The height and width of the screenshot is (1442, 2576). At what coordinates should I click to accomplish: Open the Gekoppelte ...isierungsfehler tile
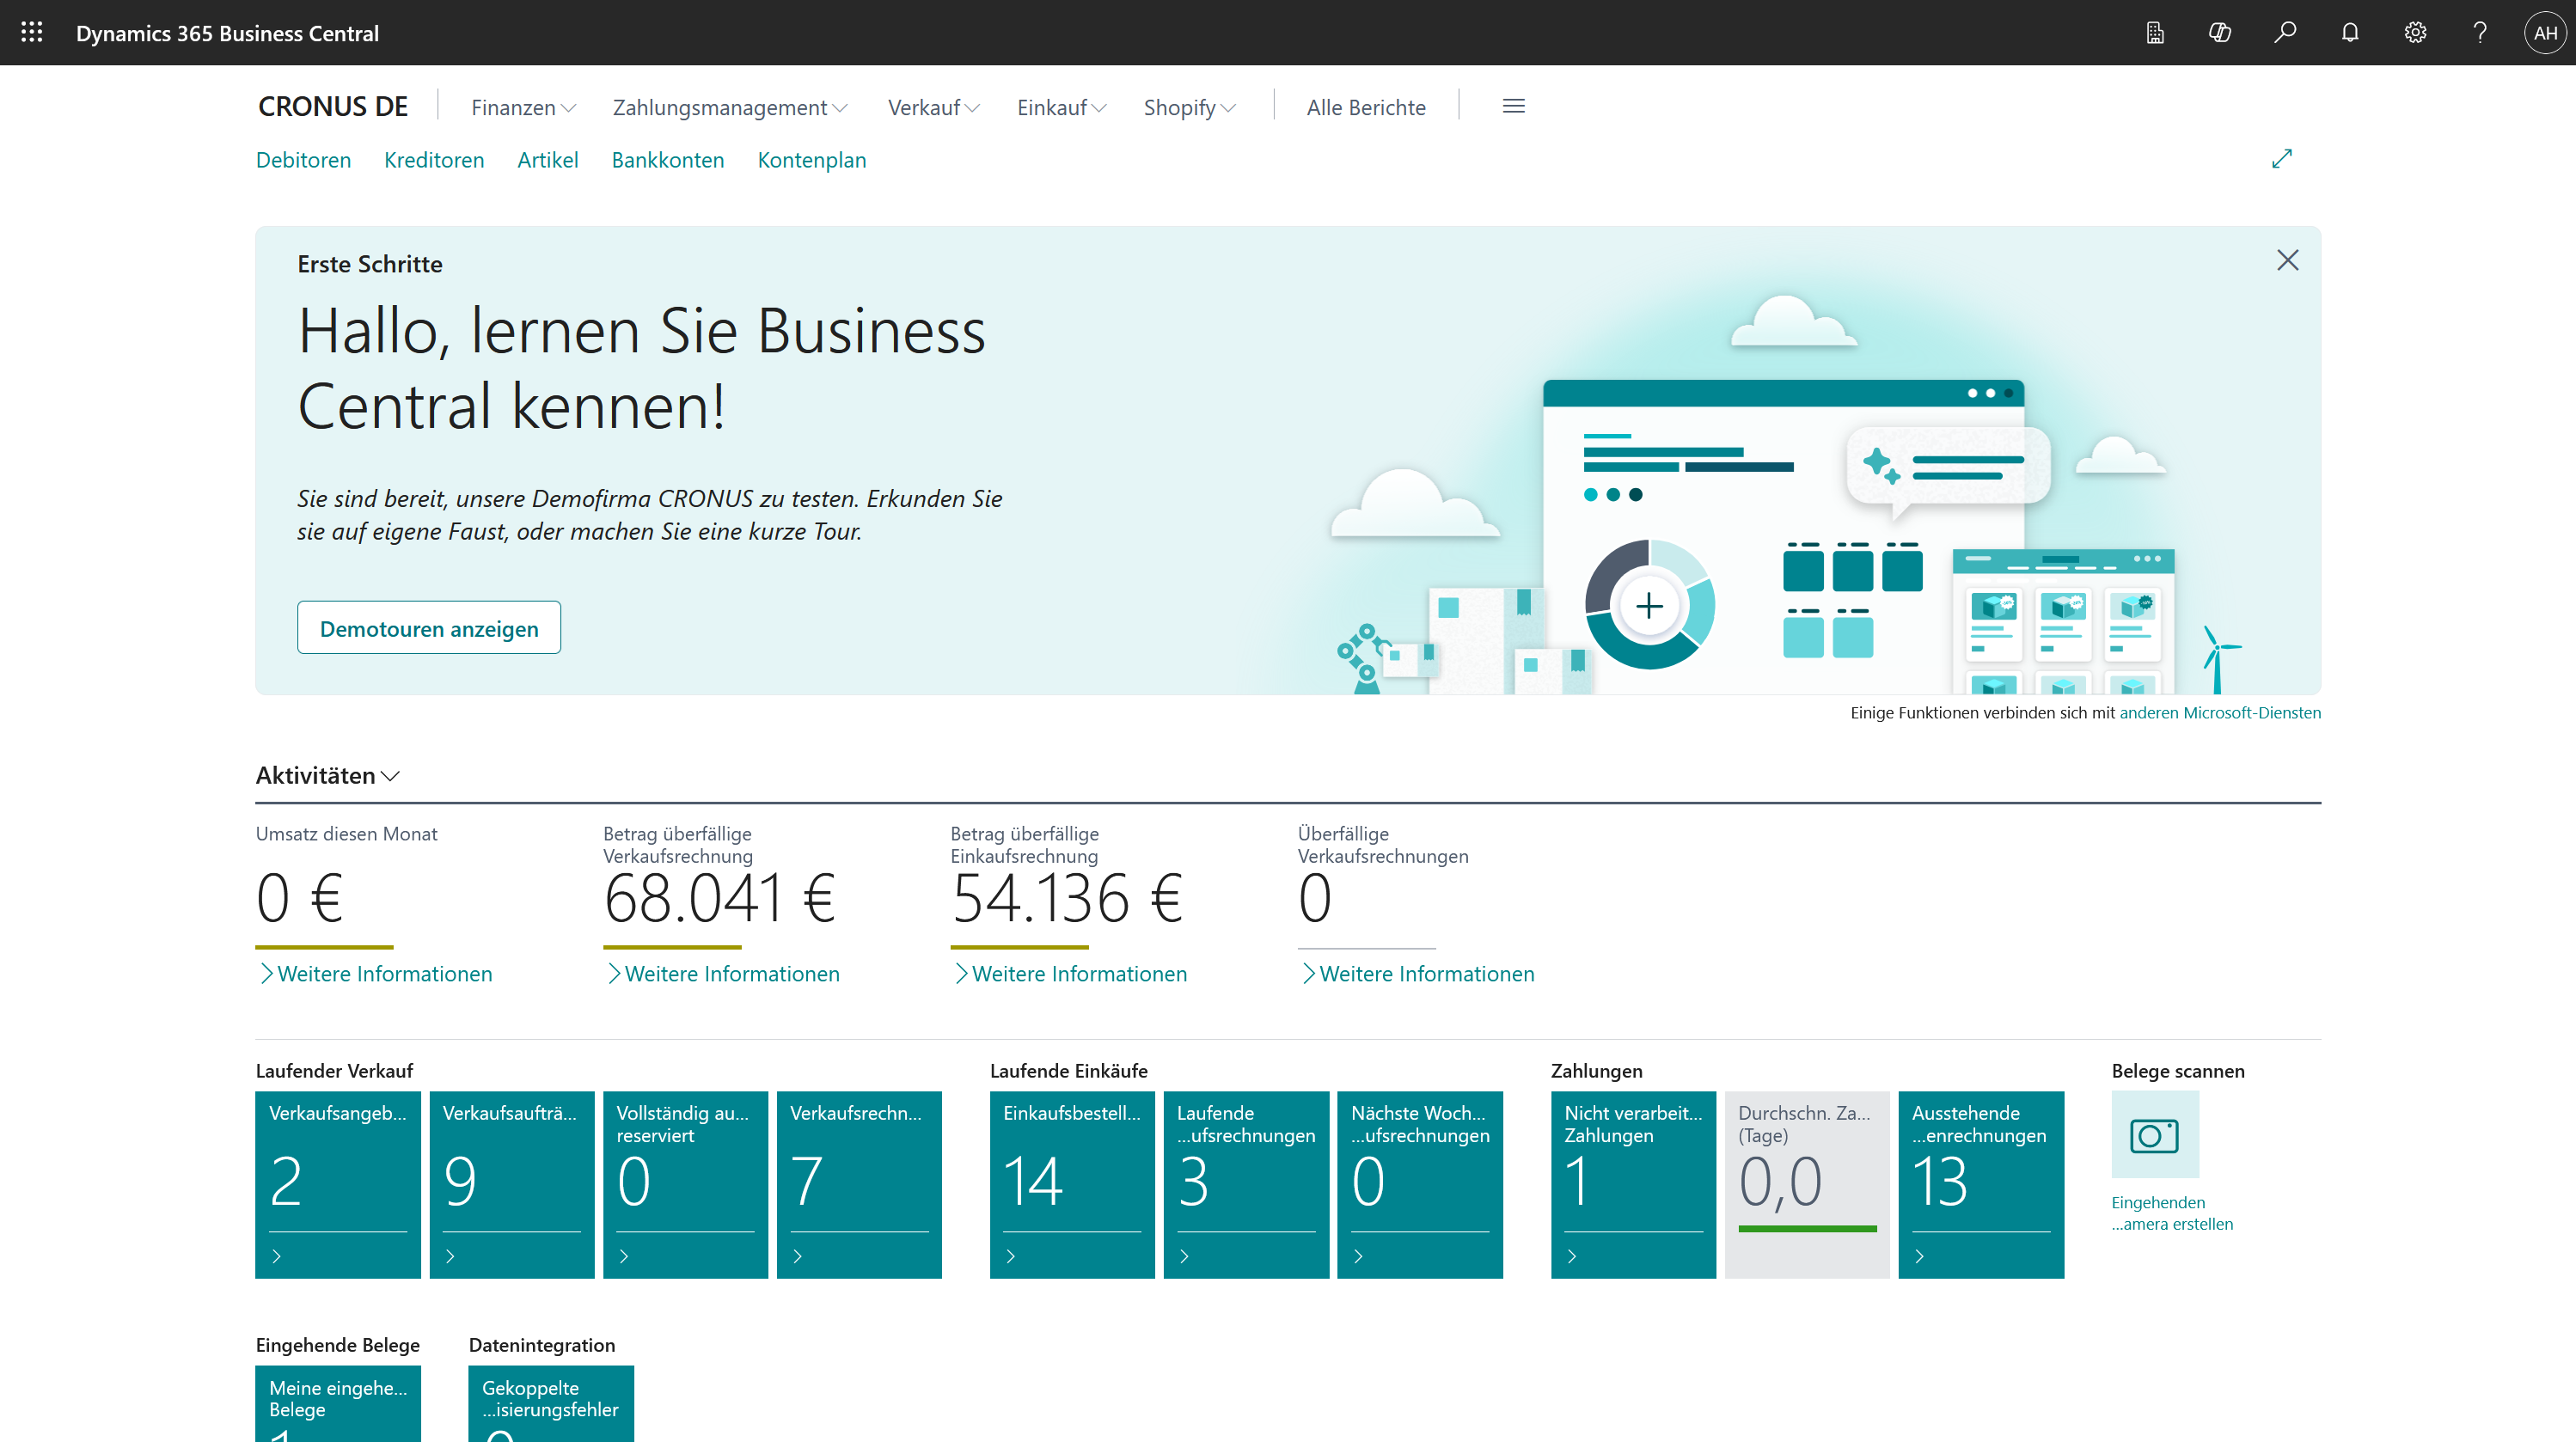pos(551,1404)
